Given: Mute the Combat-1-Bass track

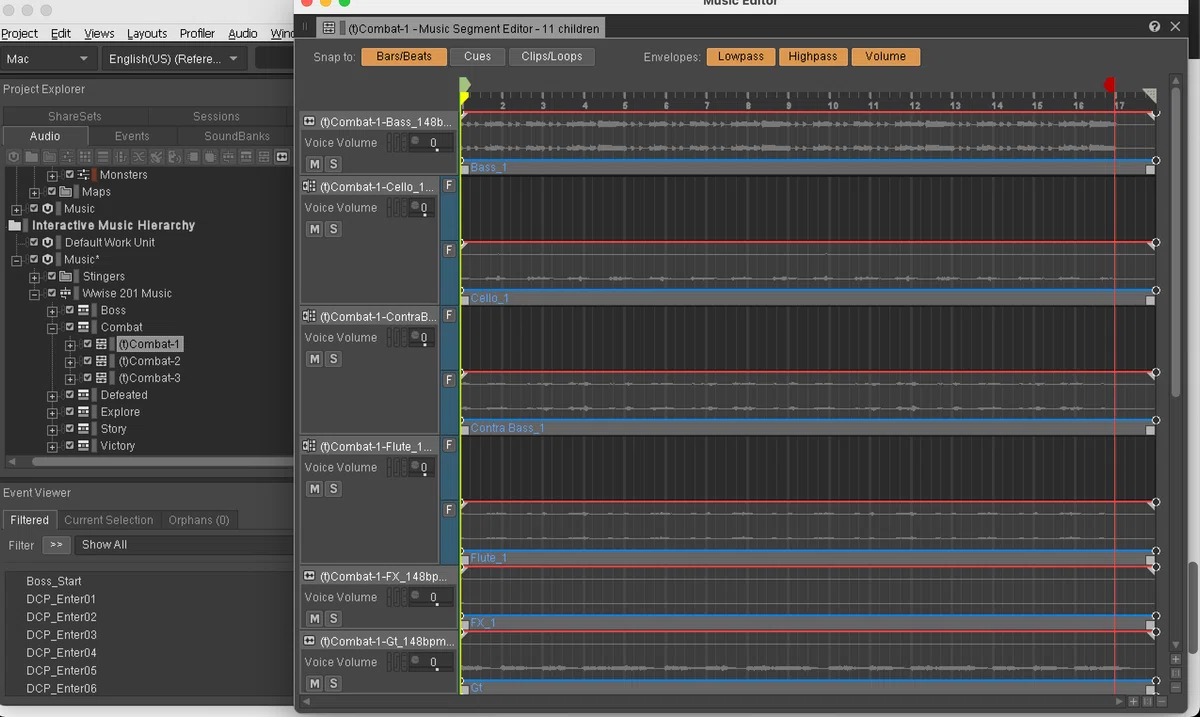Looking at the screenshot, I should (314, 164).
